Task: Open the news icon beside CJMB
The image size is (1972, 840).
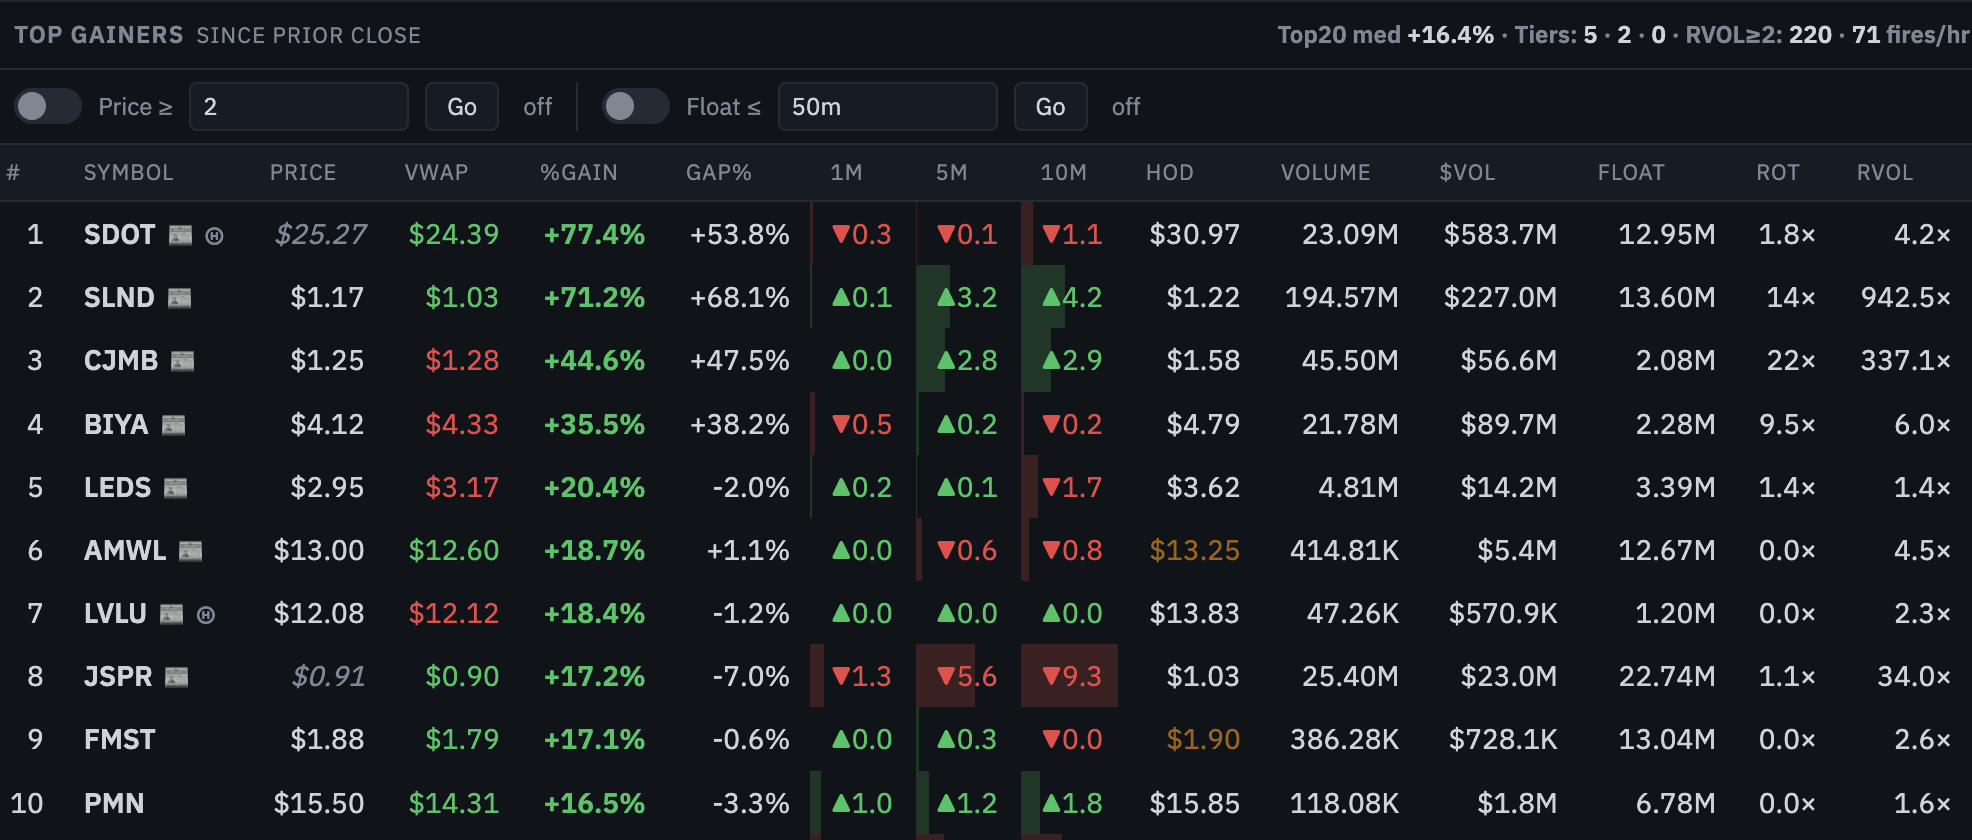Action: (x=182, y=361)
